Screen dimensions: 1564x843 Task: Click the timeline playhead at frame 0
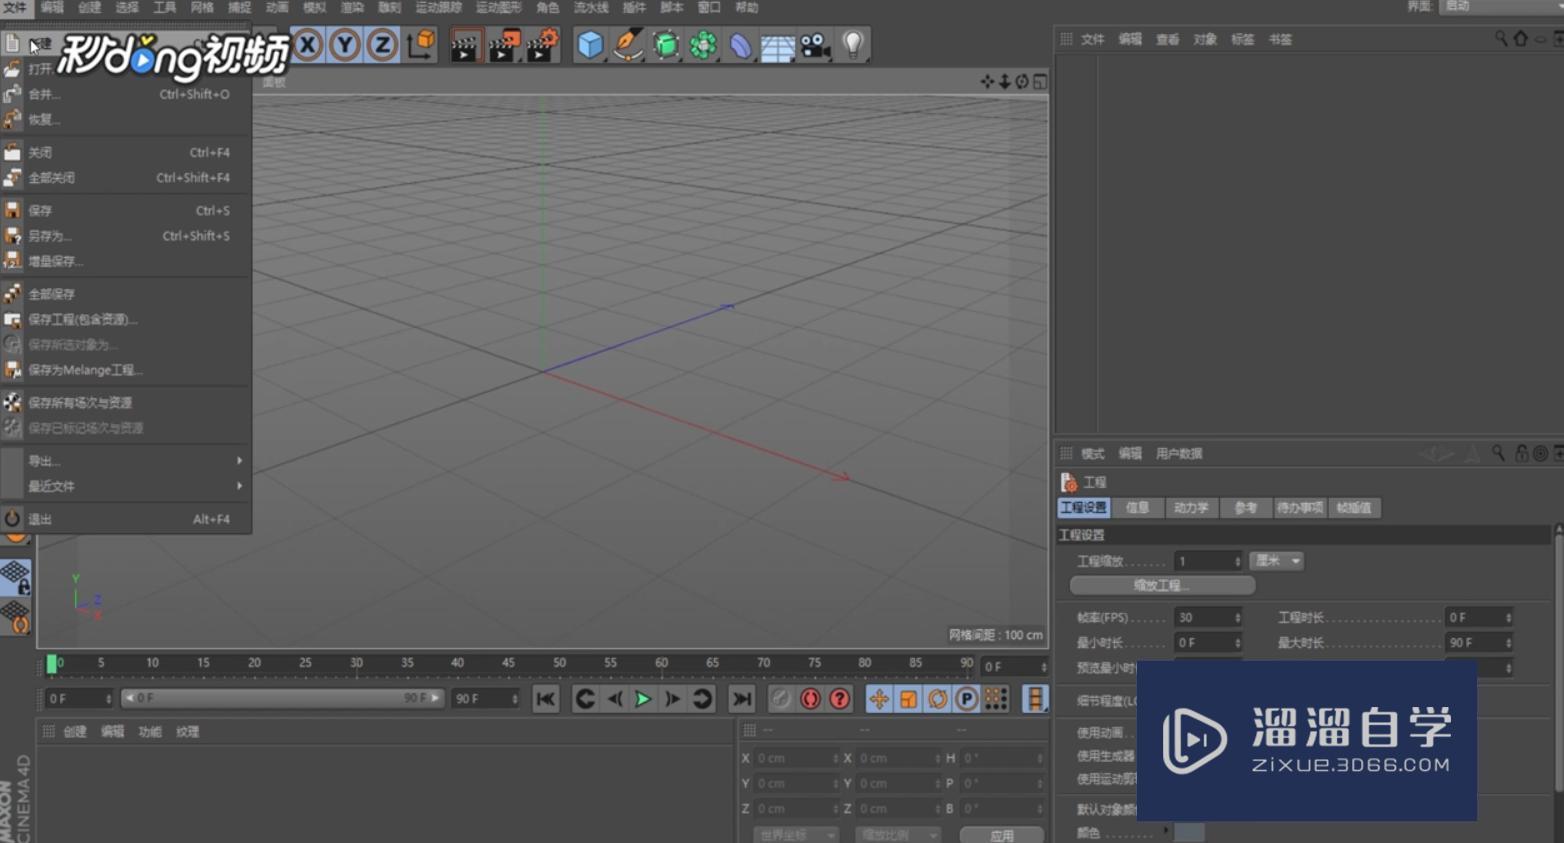[x=52, y=664]
